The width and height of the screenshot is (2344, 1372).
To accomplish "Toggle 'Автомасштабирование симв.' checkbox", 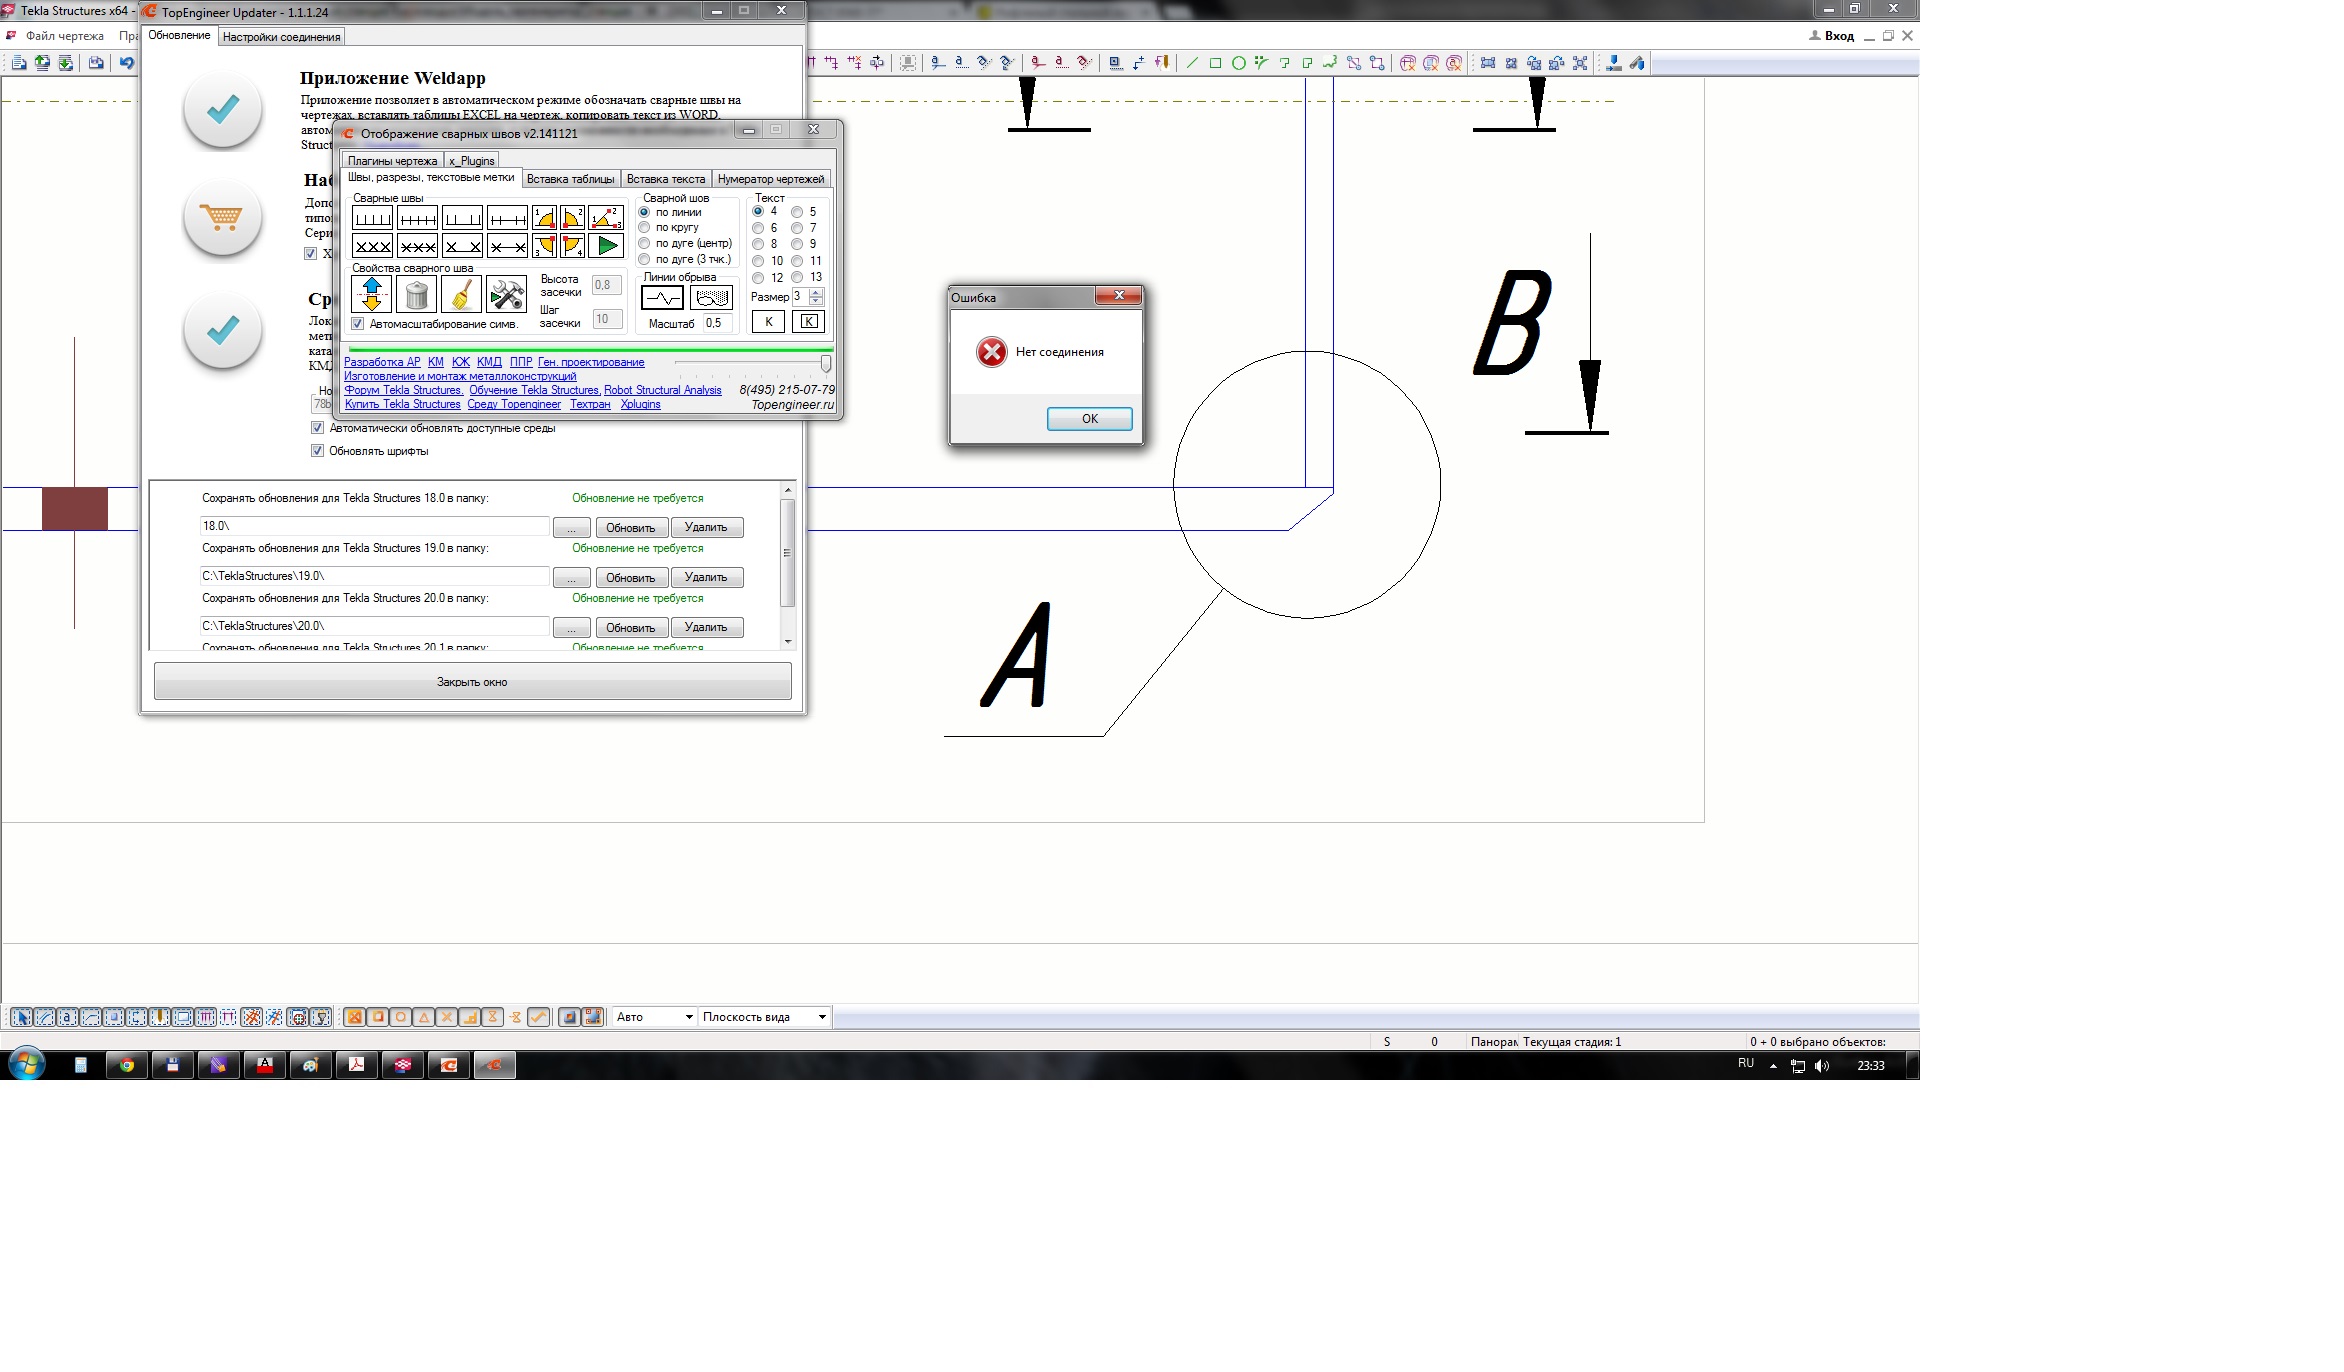I will pos(358,324).
